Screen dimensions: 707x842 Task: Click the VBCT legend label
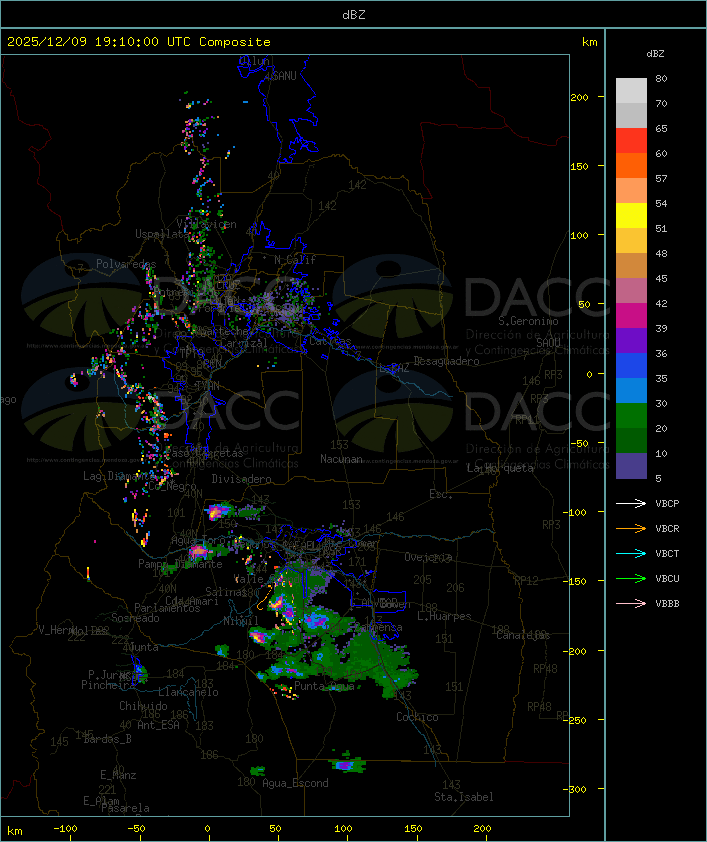click(667, 554)
